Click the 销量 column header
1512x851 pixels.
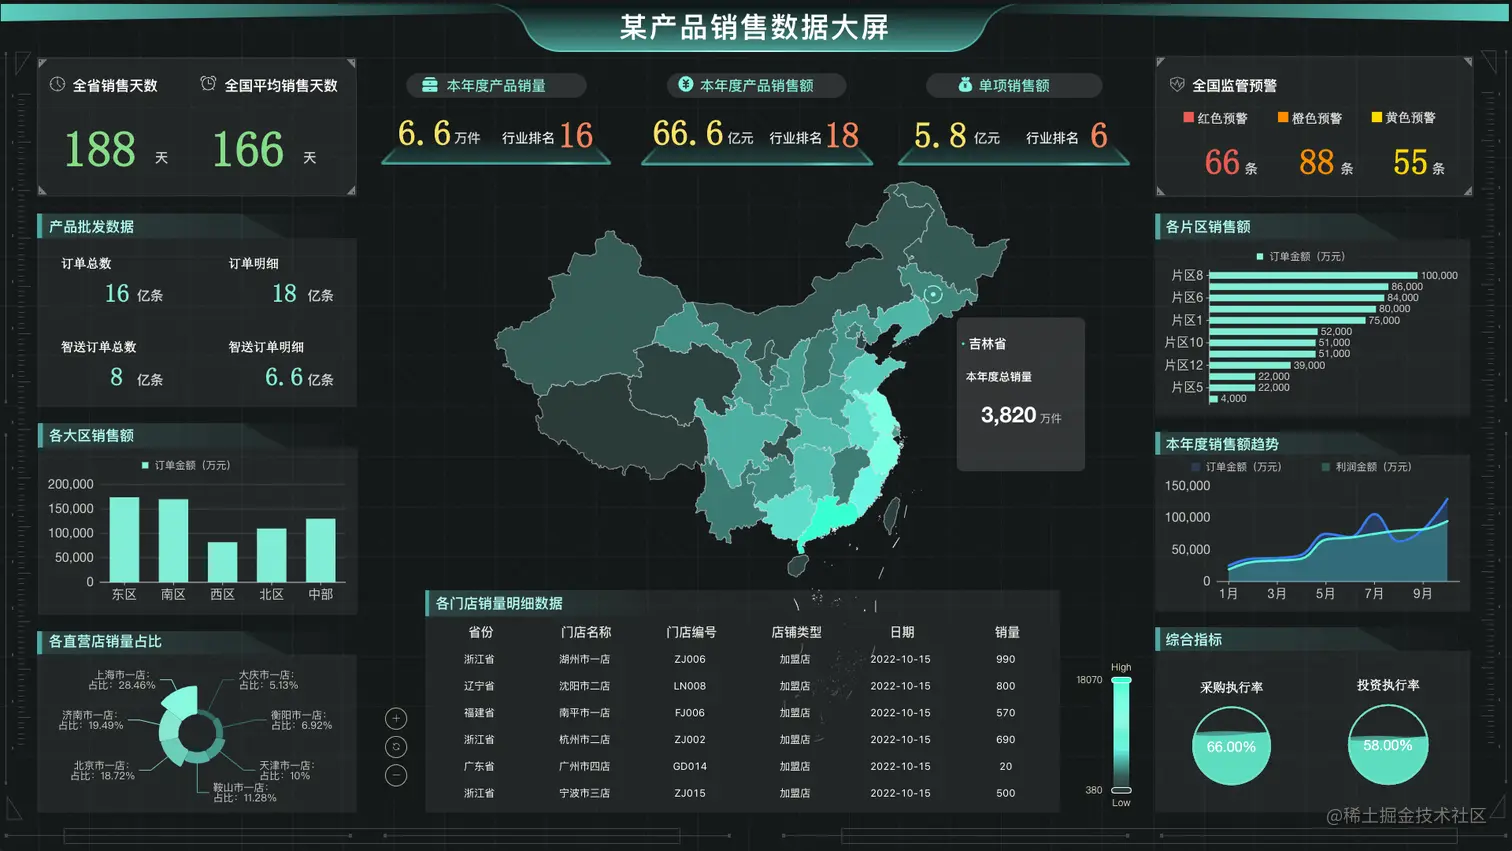coord(1006,632)
